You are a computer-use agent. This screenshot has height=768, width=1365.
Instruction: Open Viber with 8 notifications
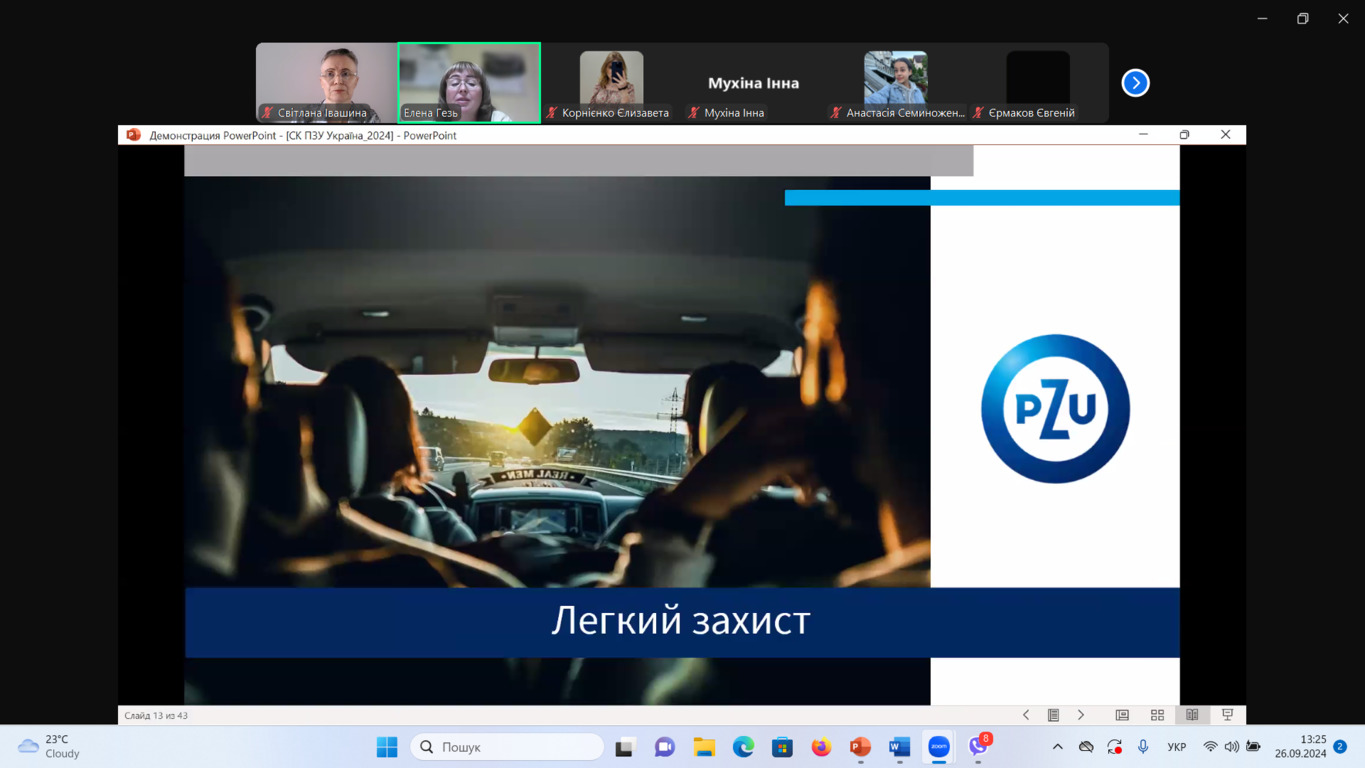point(979,746)
